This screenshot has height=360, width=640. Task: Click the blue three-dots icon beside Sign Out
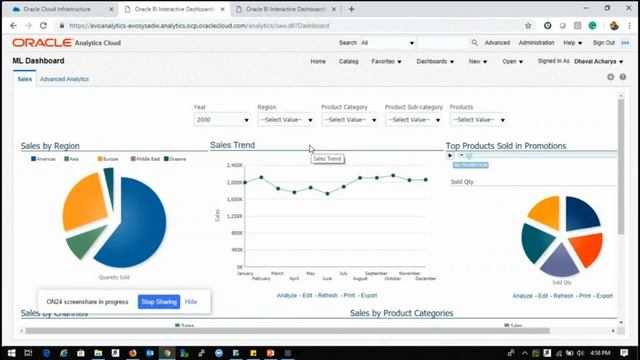625,43
